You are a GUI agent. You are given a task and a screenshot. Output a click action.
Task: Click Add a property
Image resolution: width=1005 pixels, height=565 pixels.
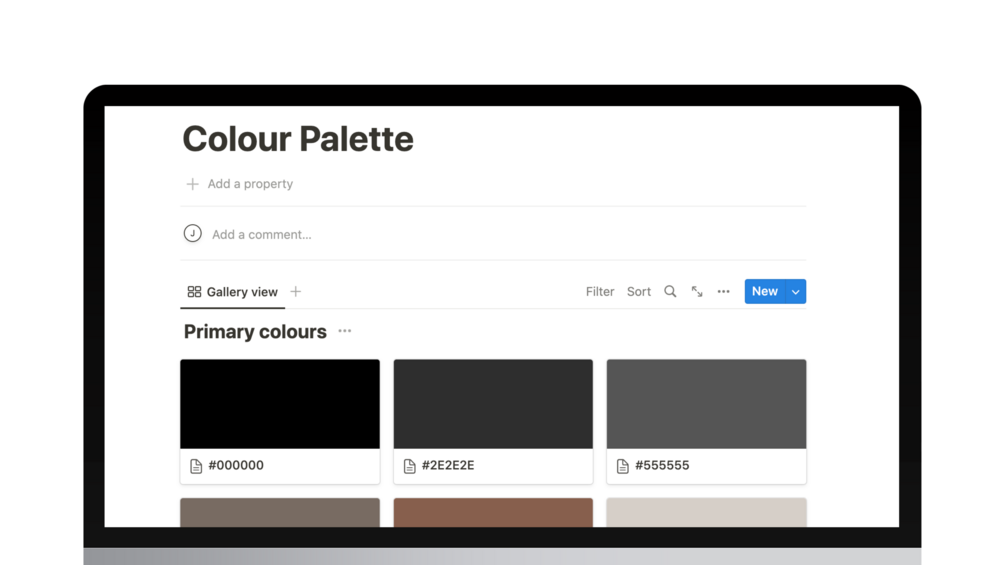(x=250, y=184)
